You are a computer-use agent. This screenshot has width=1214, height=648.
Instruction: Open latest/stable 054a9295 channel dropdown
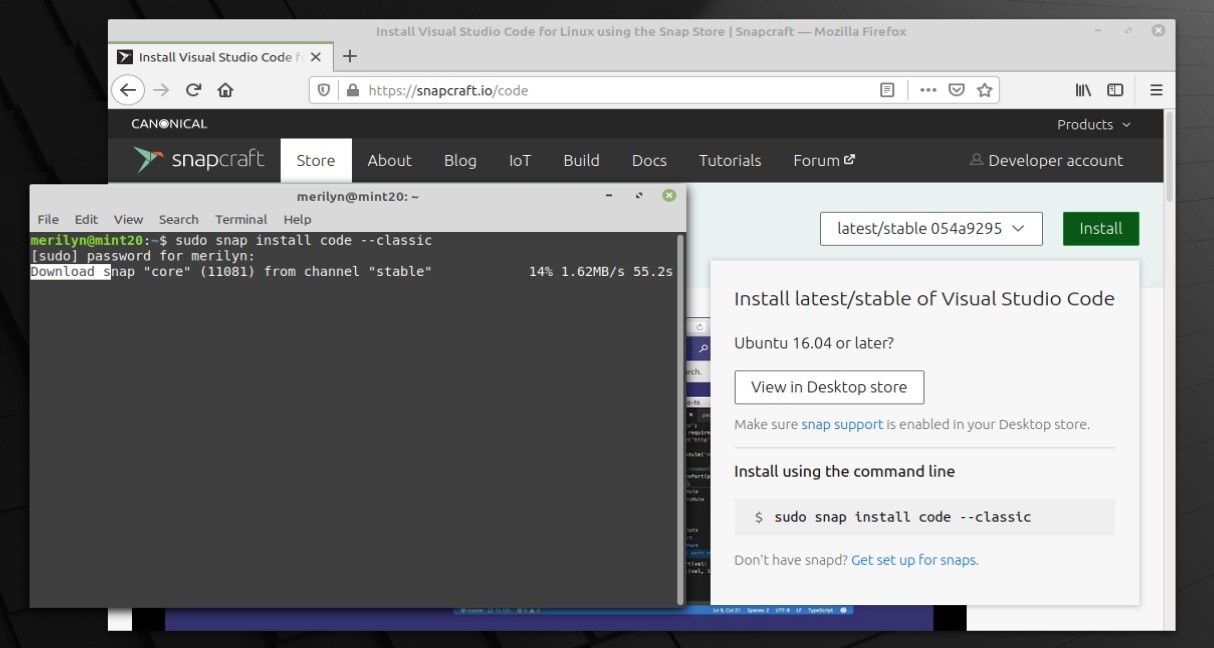pyautogui.click(x=931, y=228)
